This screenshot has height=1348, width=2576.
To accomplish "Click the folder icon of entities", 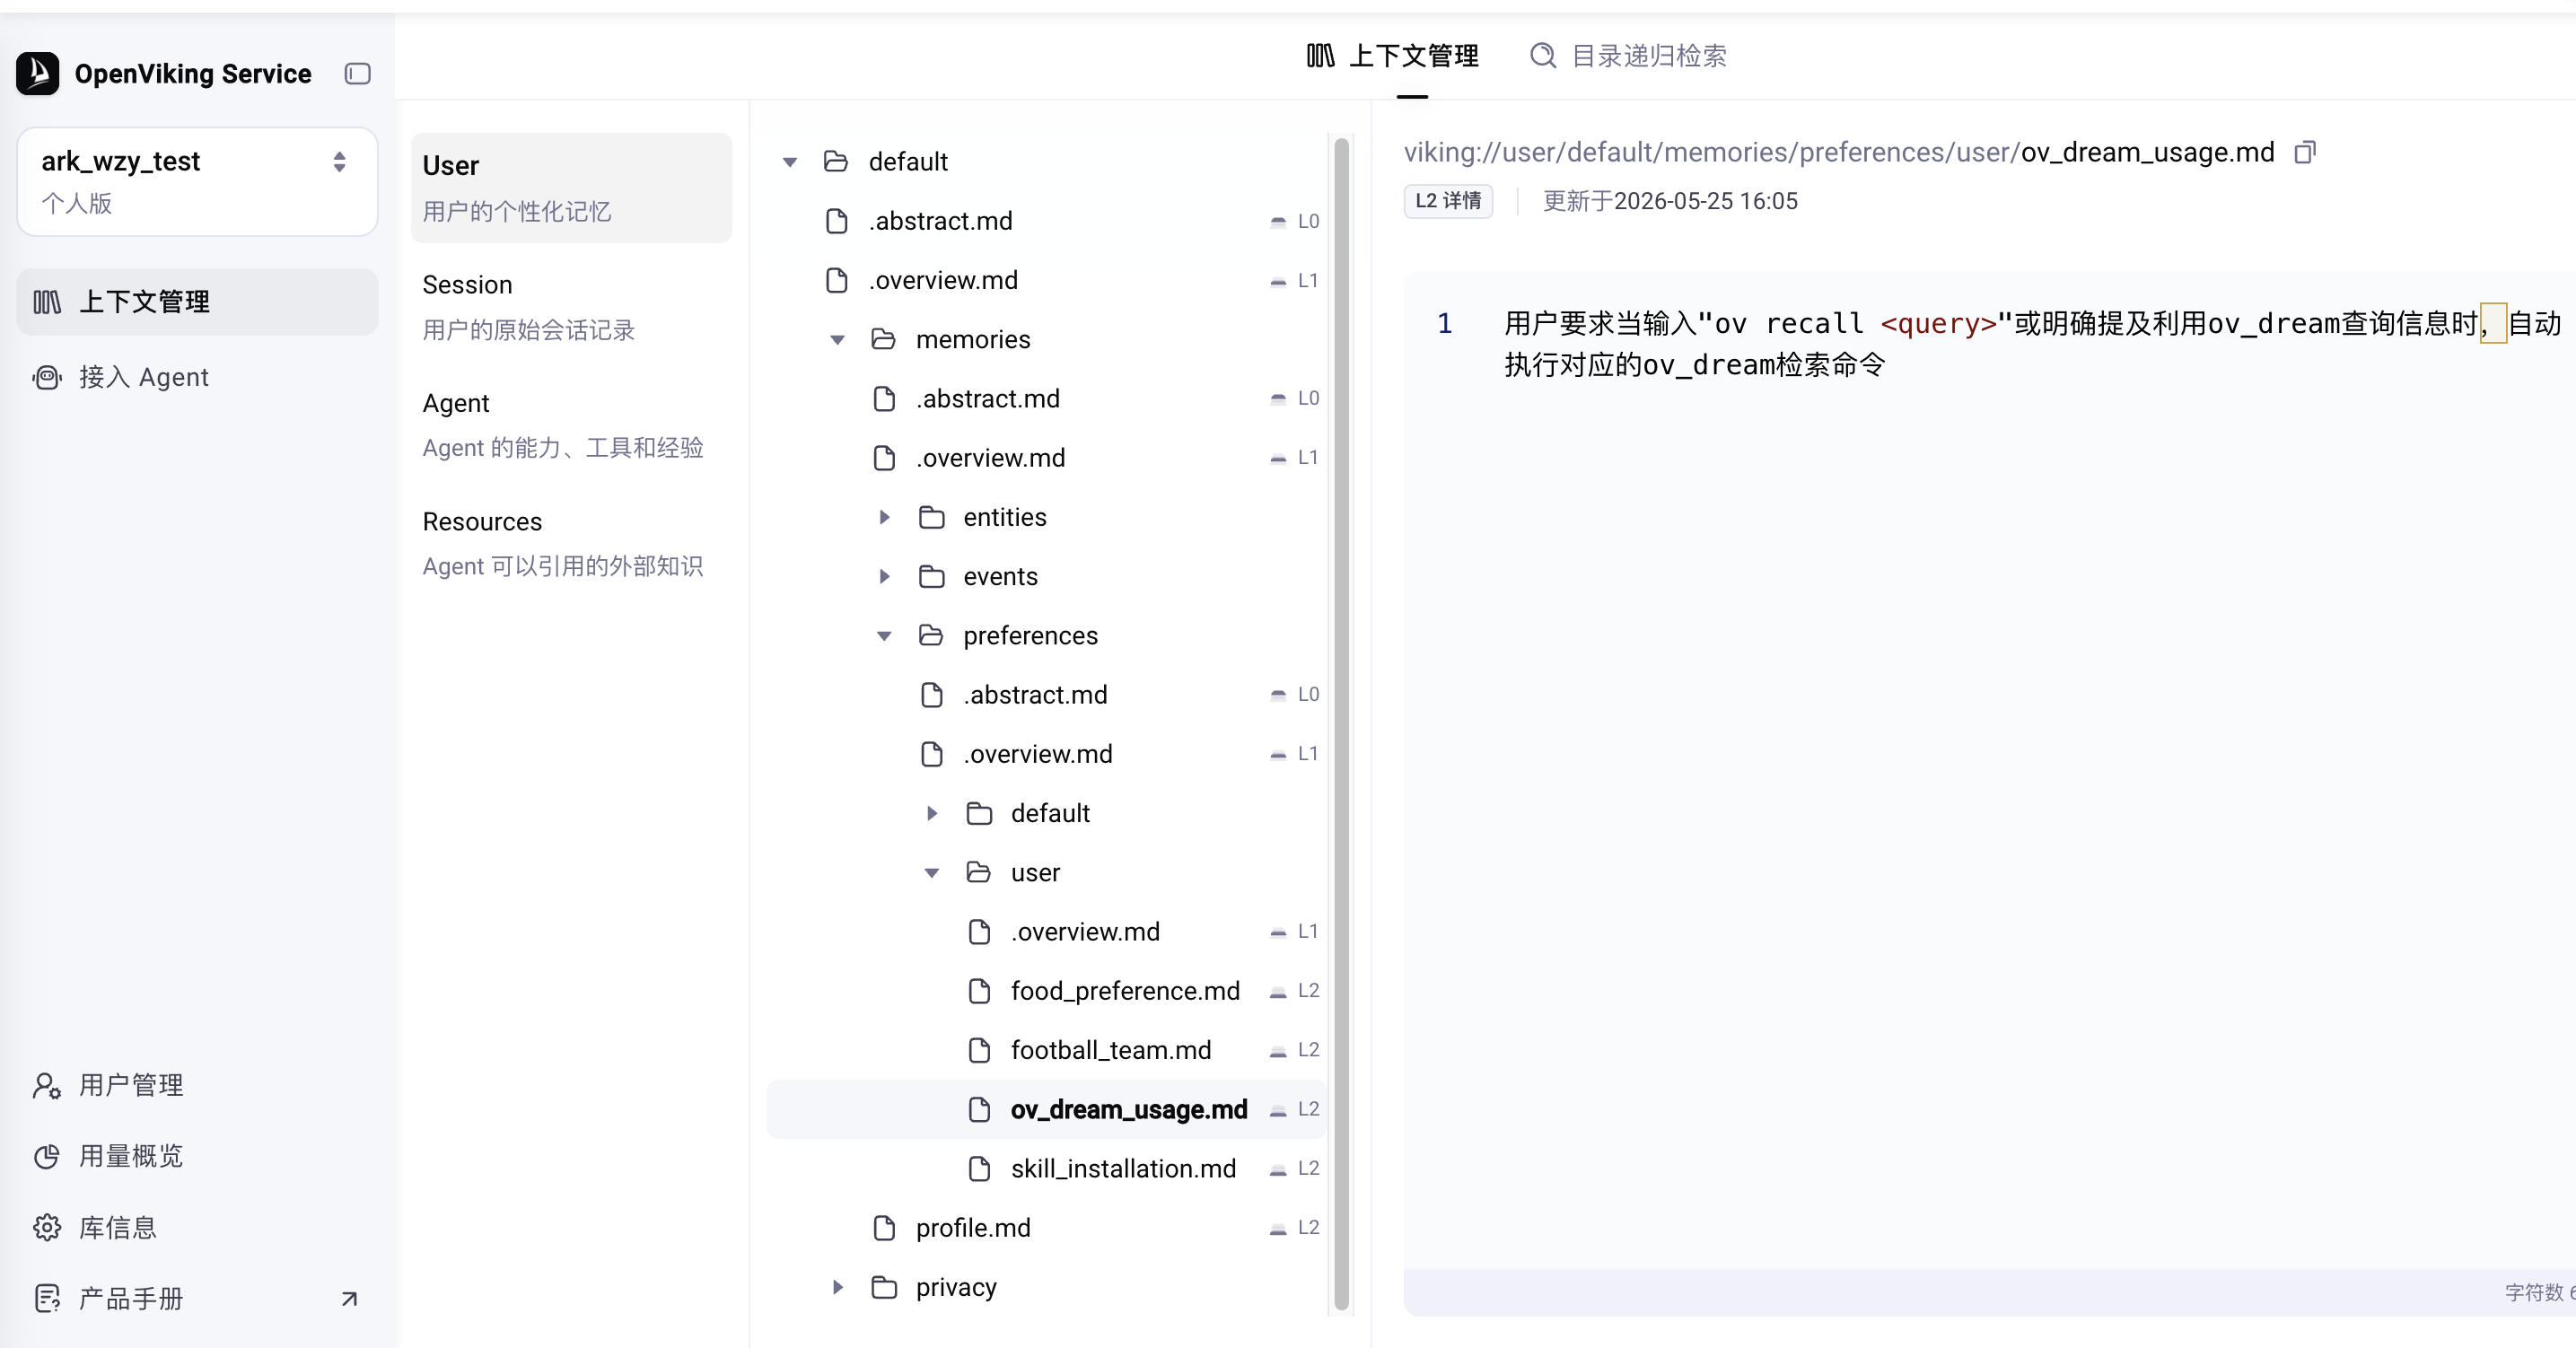I will (932, 517).
